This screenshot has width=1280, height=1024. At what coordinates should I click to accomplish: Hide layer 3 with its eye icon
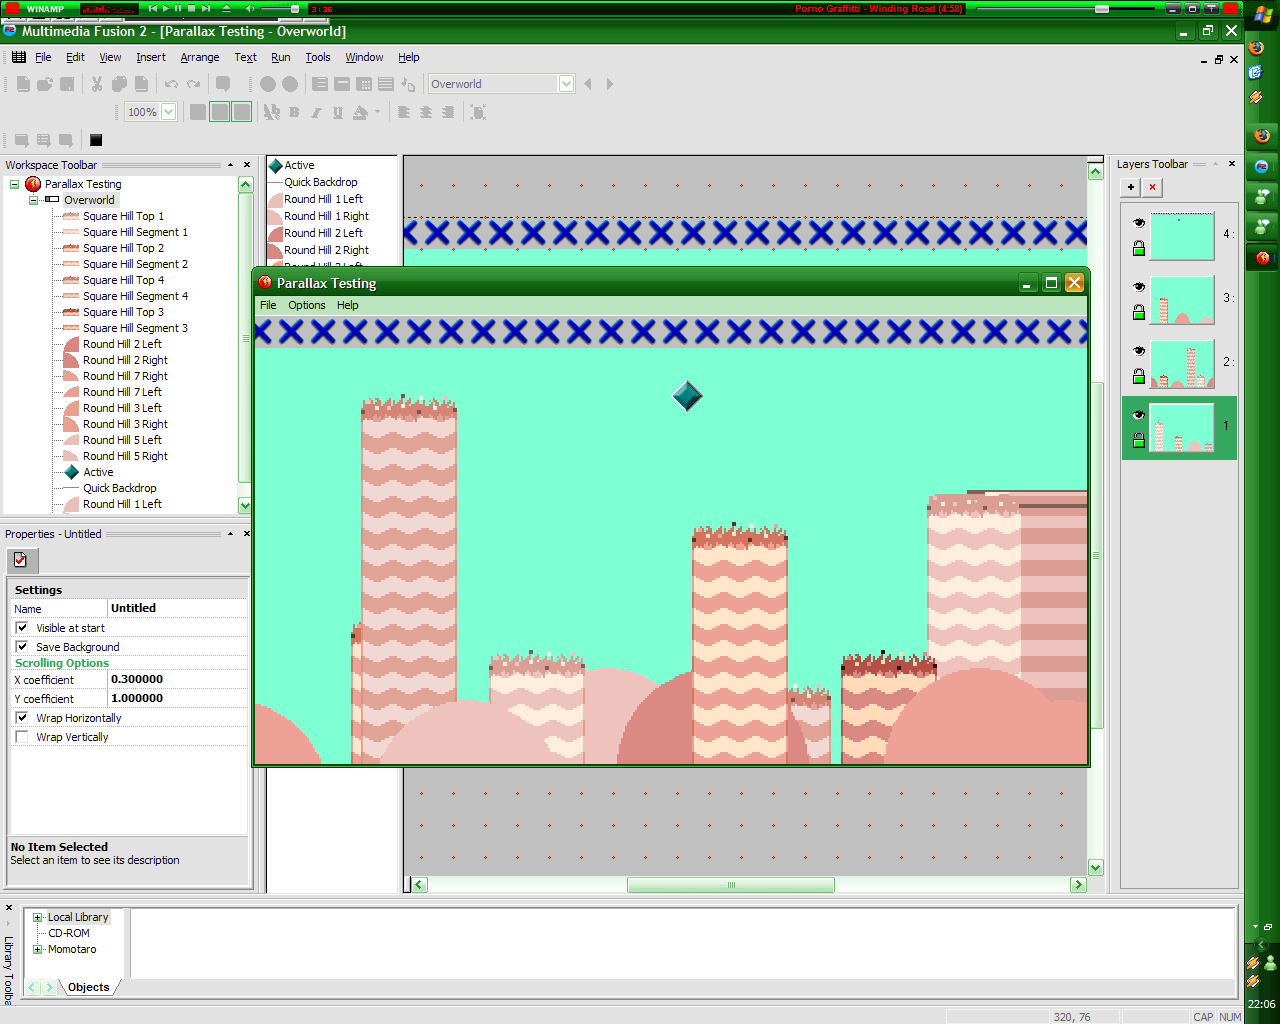tap(1138, 287)
